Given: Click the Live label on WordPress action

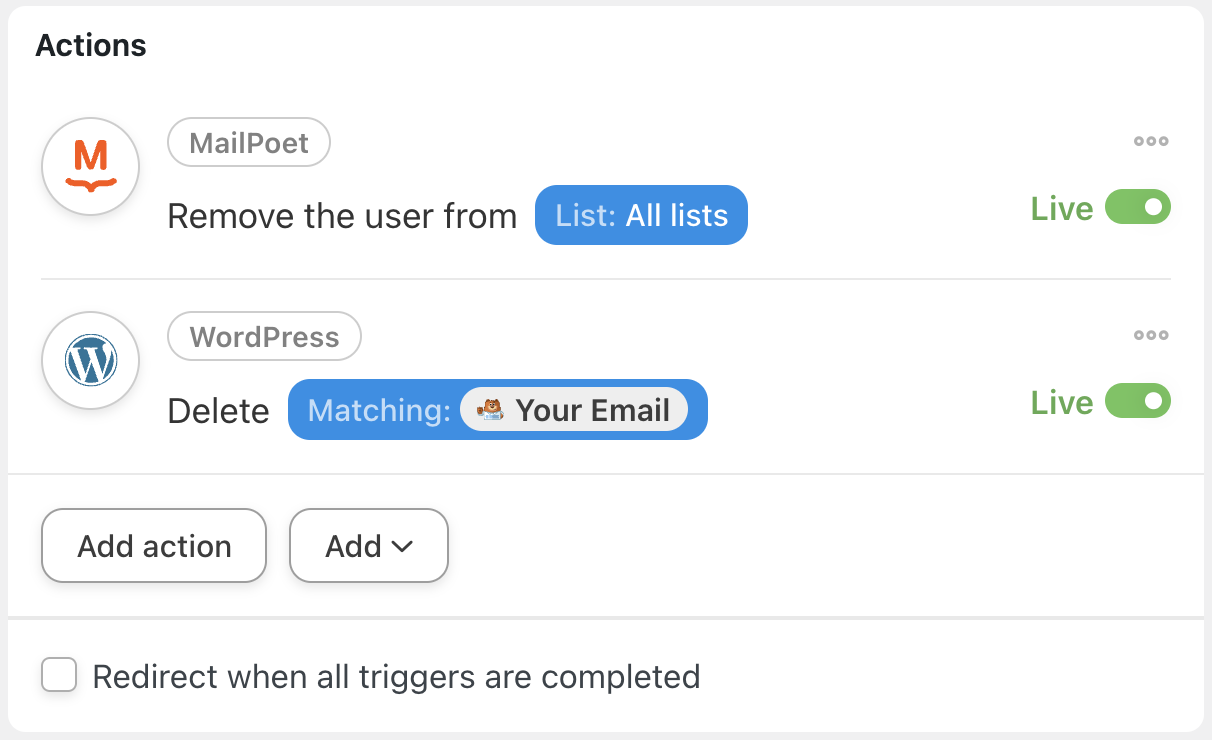Looking at the screenshot, I should 1061,403.
